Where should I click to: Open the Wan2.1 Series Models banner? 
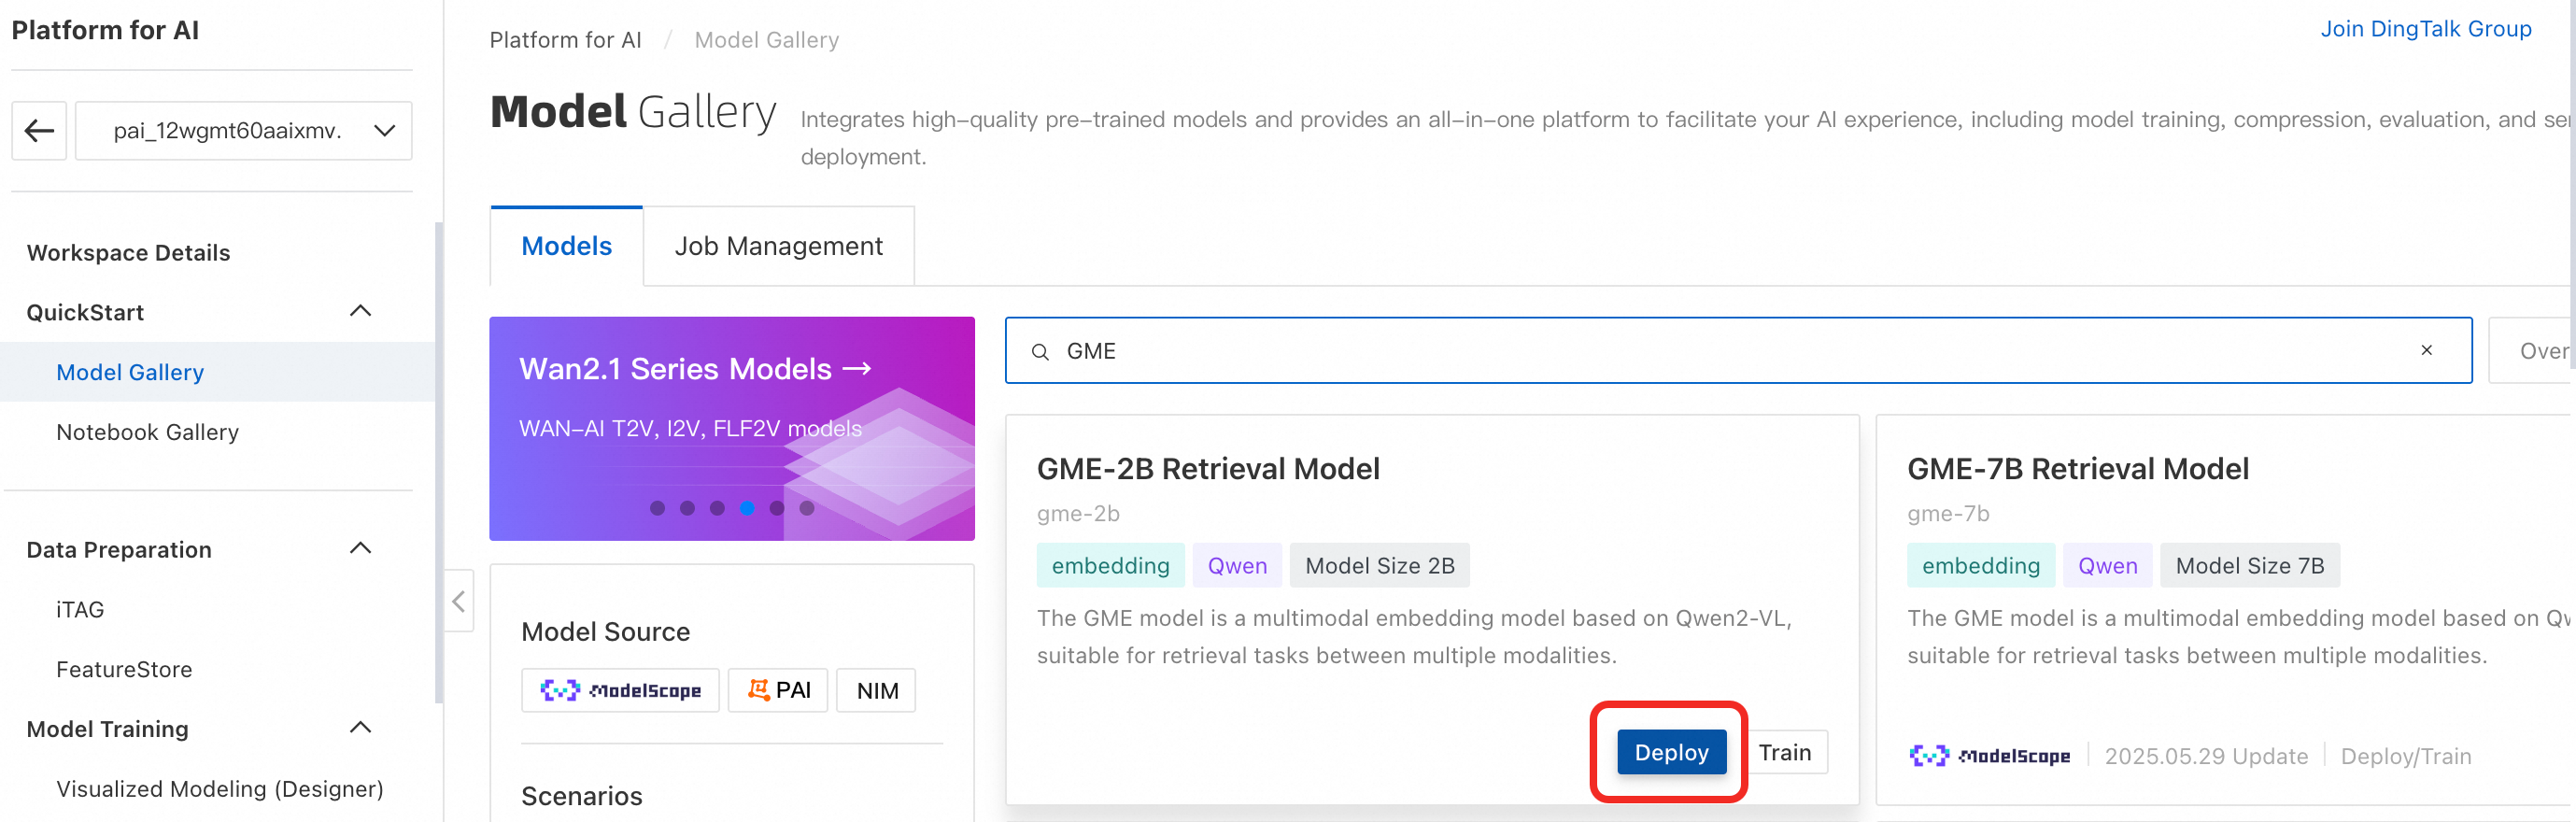click(x=695, y=369)
